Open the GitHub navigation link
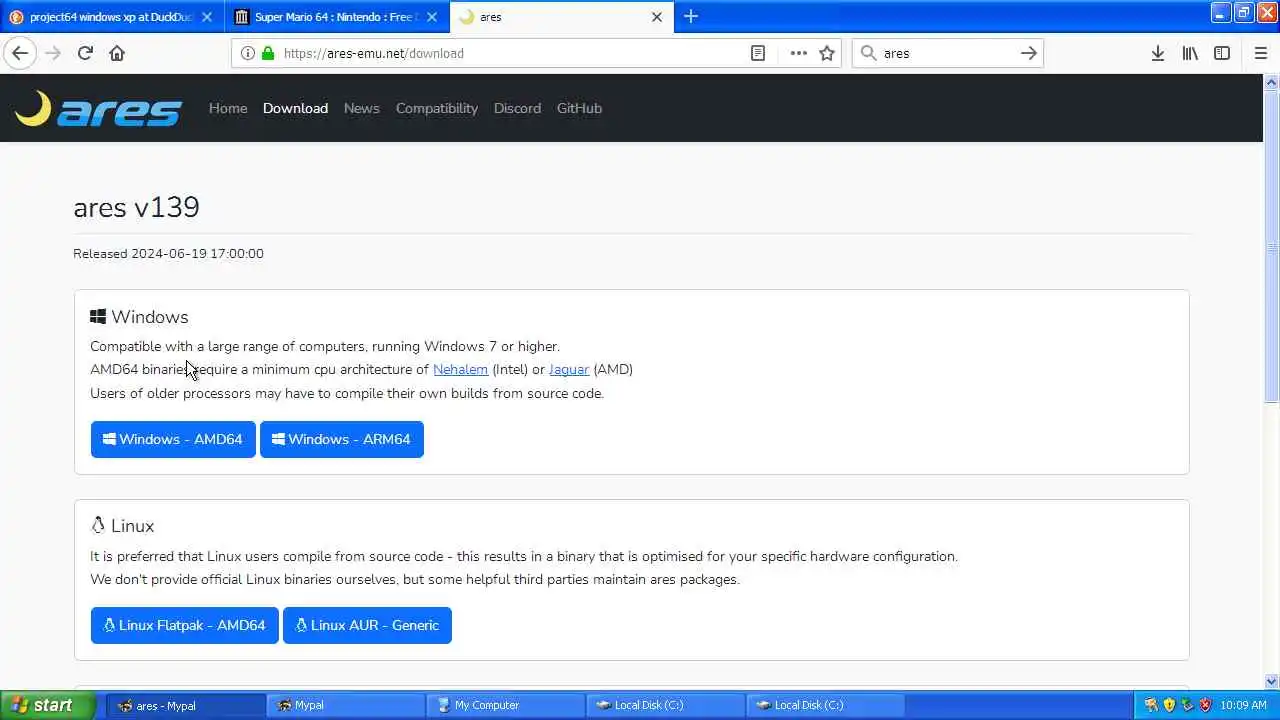 (579, 108)
